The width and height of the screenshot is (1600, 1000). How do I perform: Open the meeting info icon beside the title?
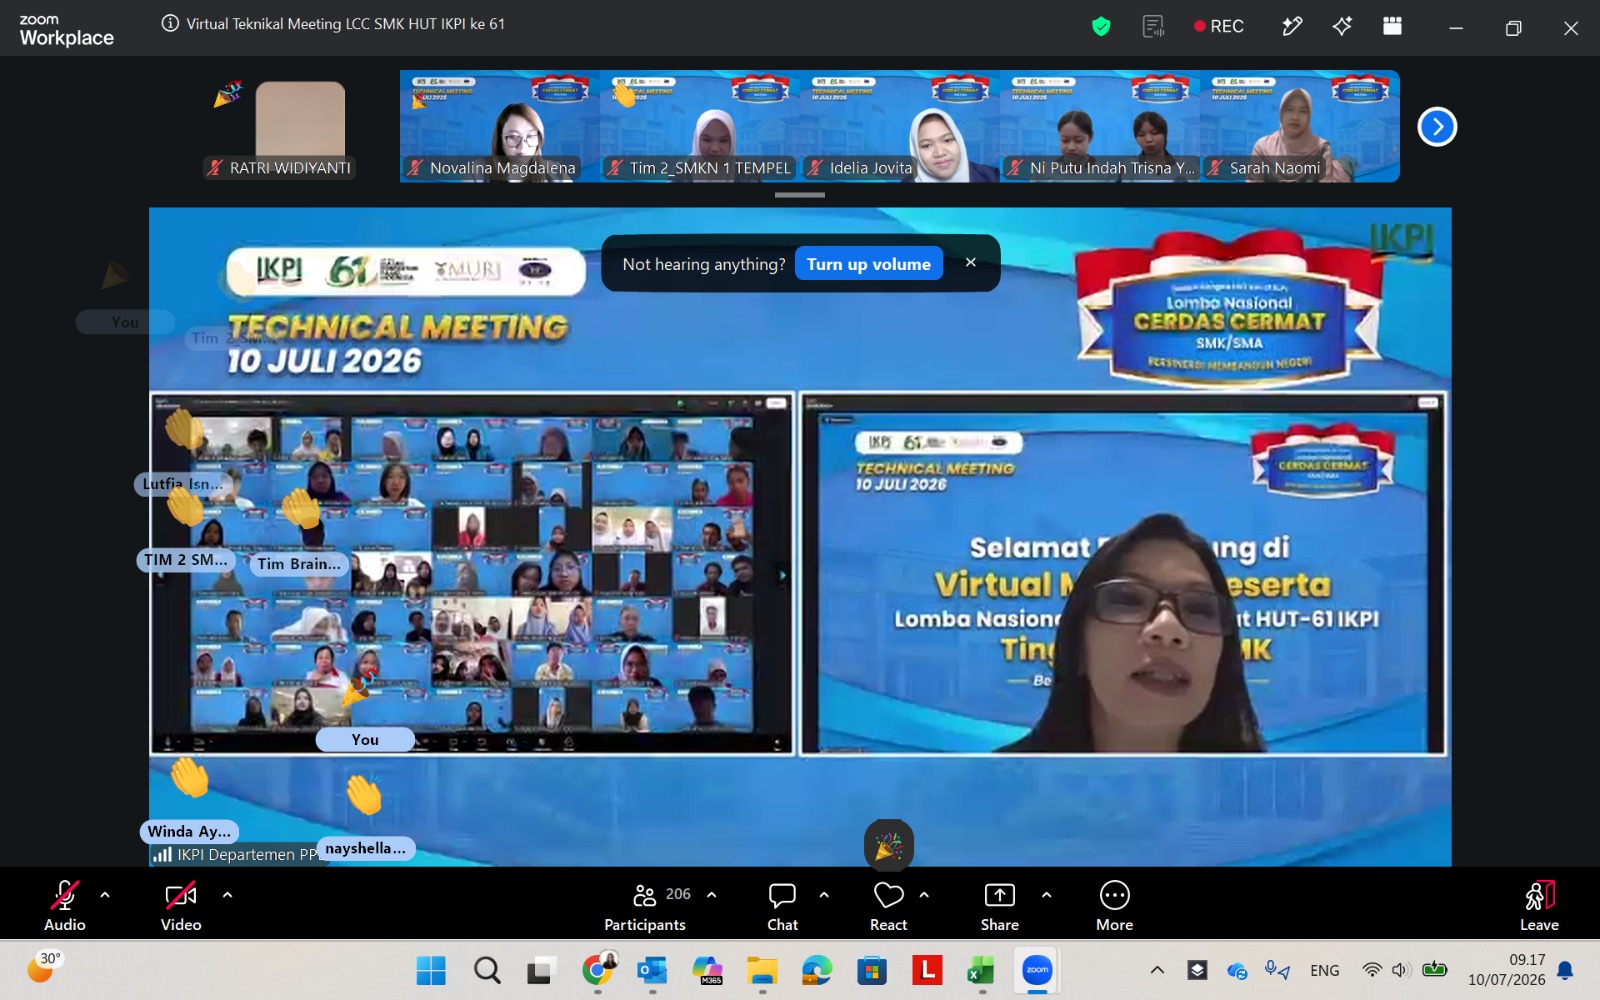pyautogui.click(x=171, y=24)
